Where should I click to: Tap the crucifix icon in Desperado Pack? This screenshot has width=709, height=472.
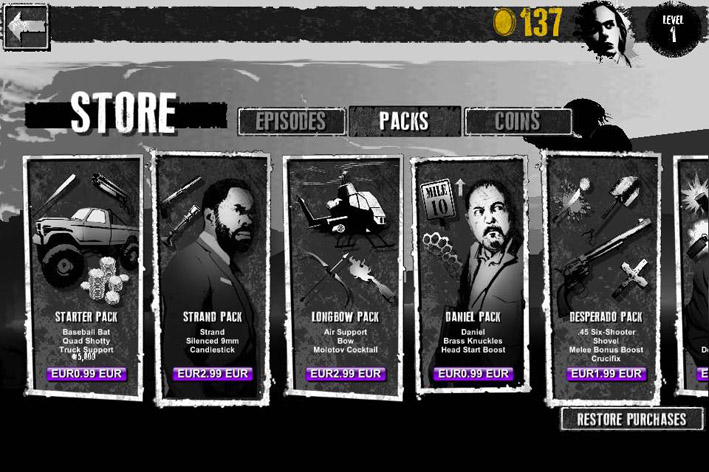pos(631,278)
